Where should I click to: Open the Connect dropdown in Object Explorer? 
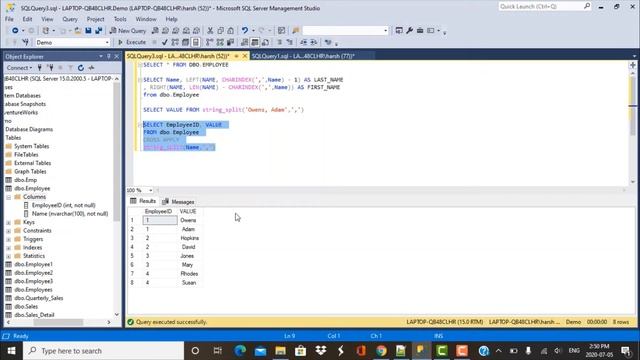(x=19, y=68)
